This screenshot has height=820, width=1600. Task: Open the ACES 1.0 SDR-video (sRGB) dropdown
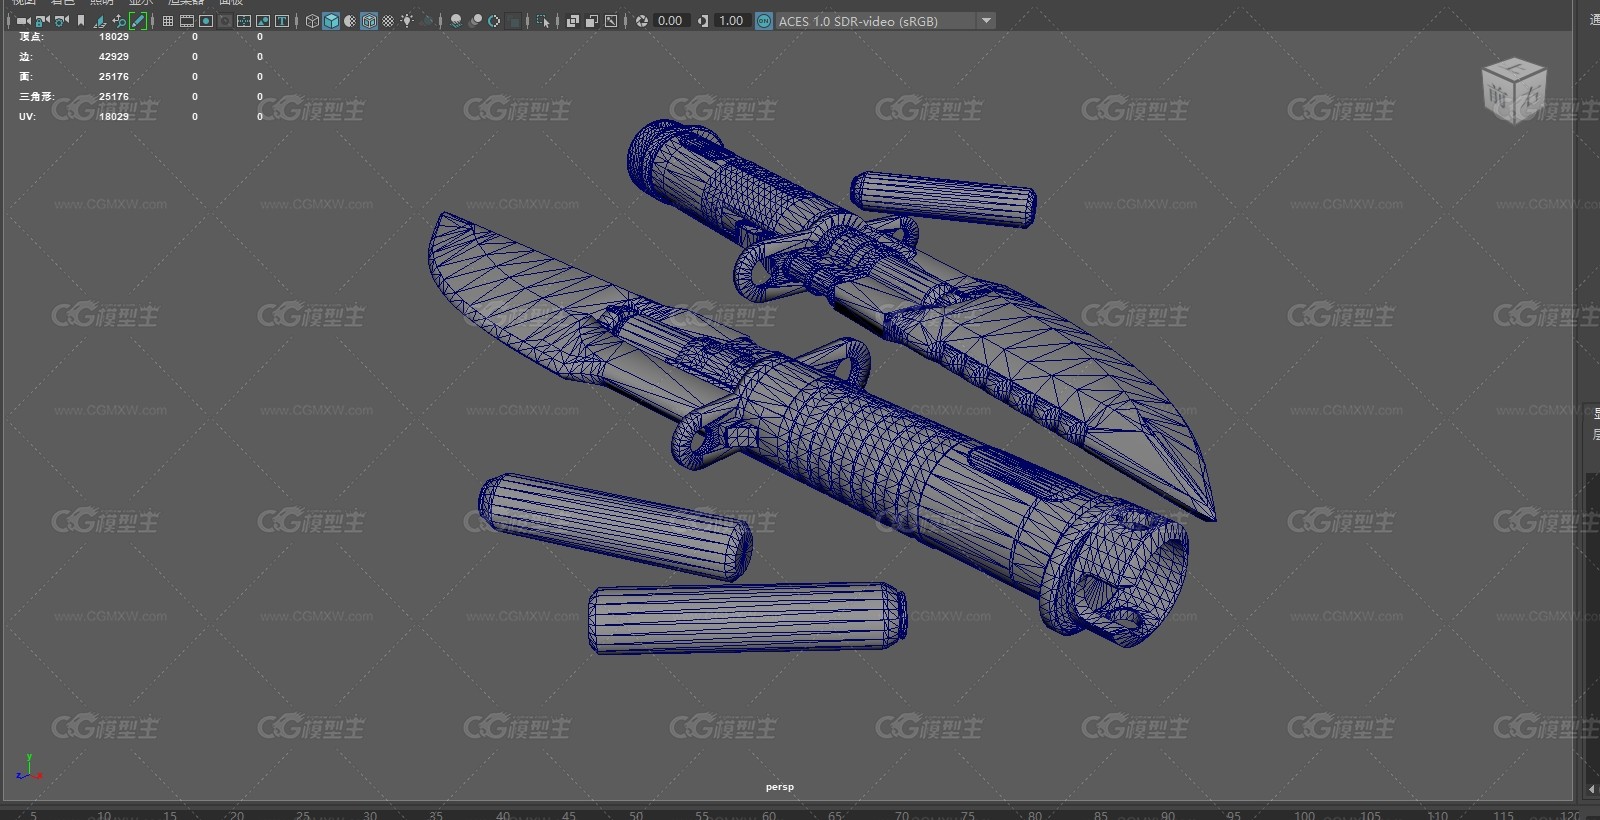click(x=885, y=21)
